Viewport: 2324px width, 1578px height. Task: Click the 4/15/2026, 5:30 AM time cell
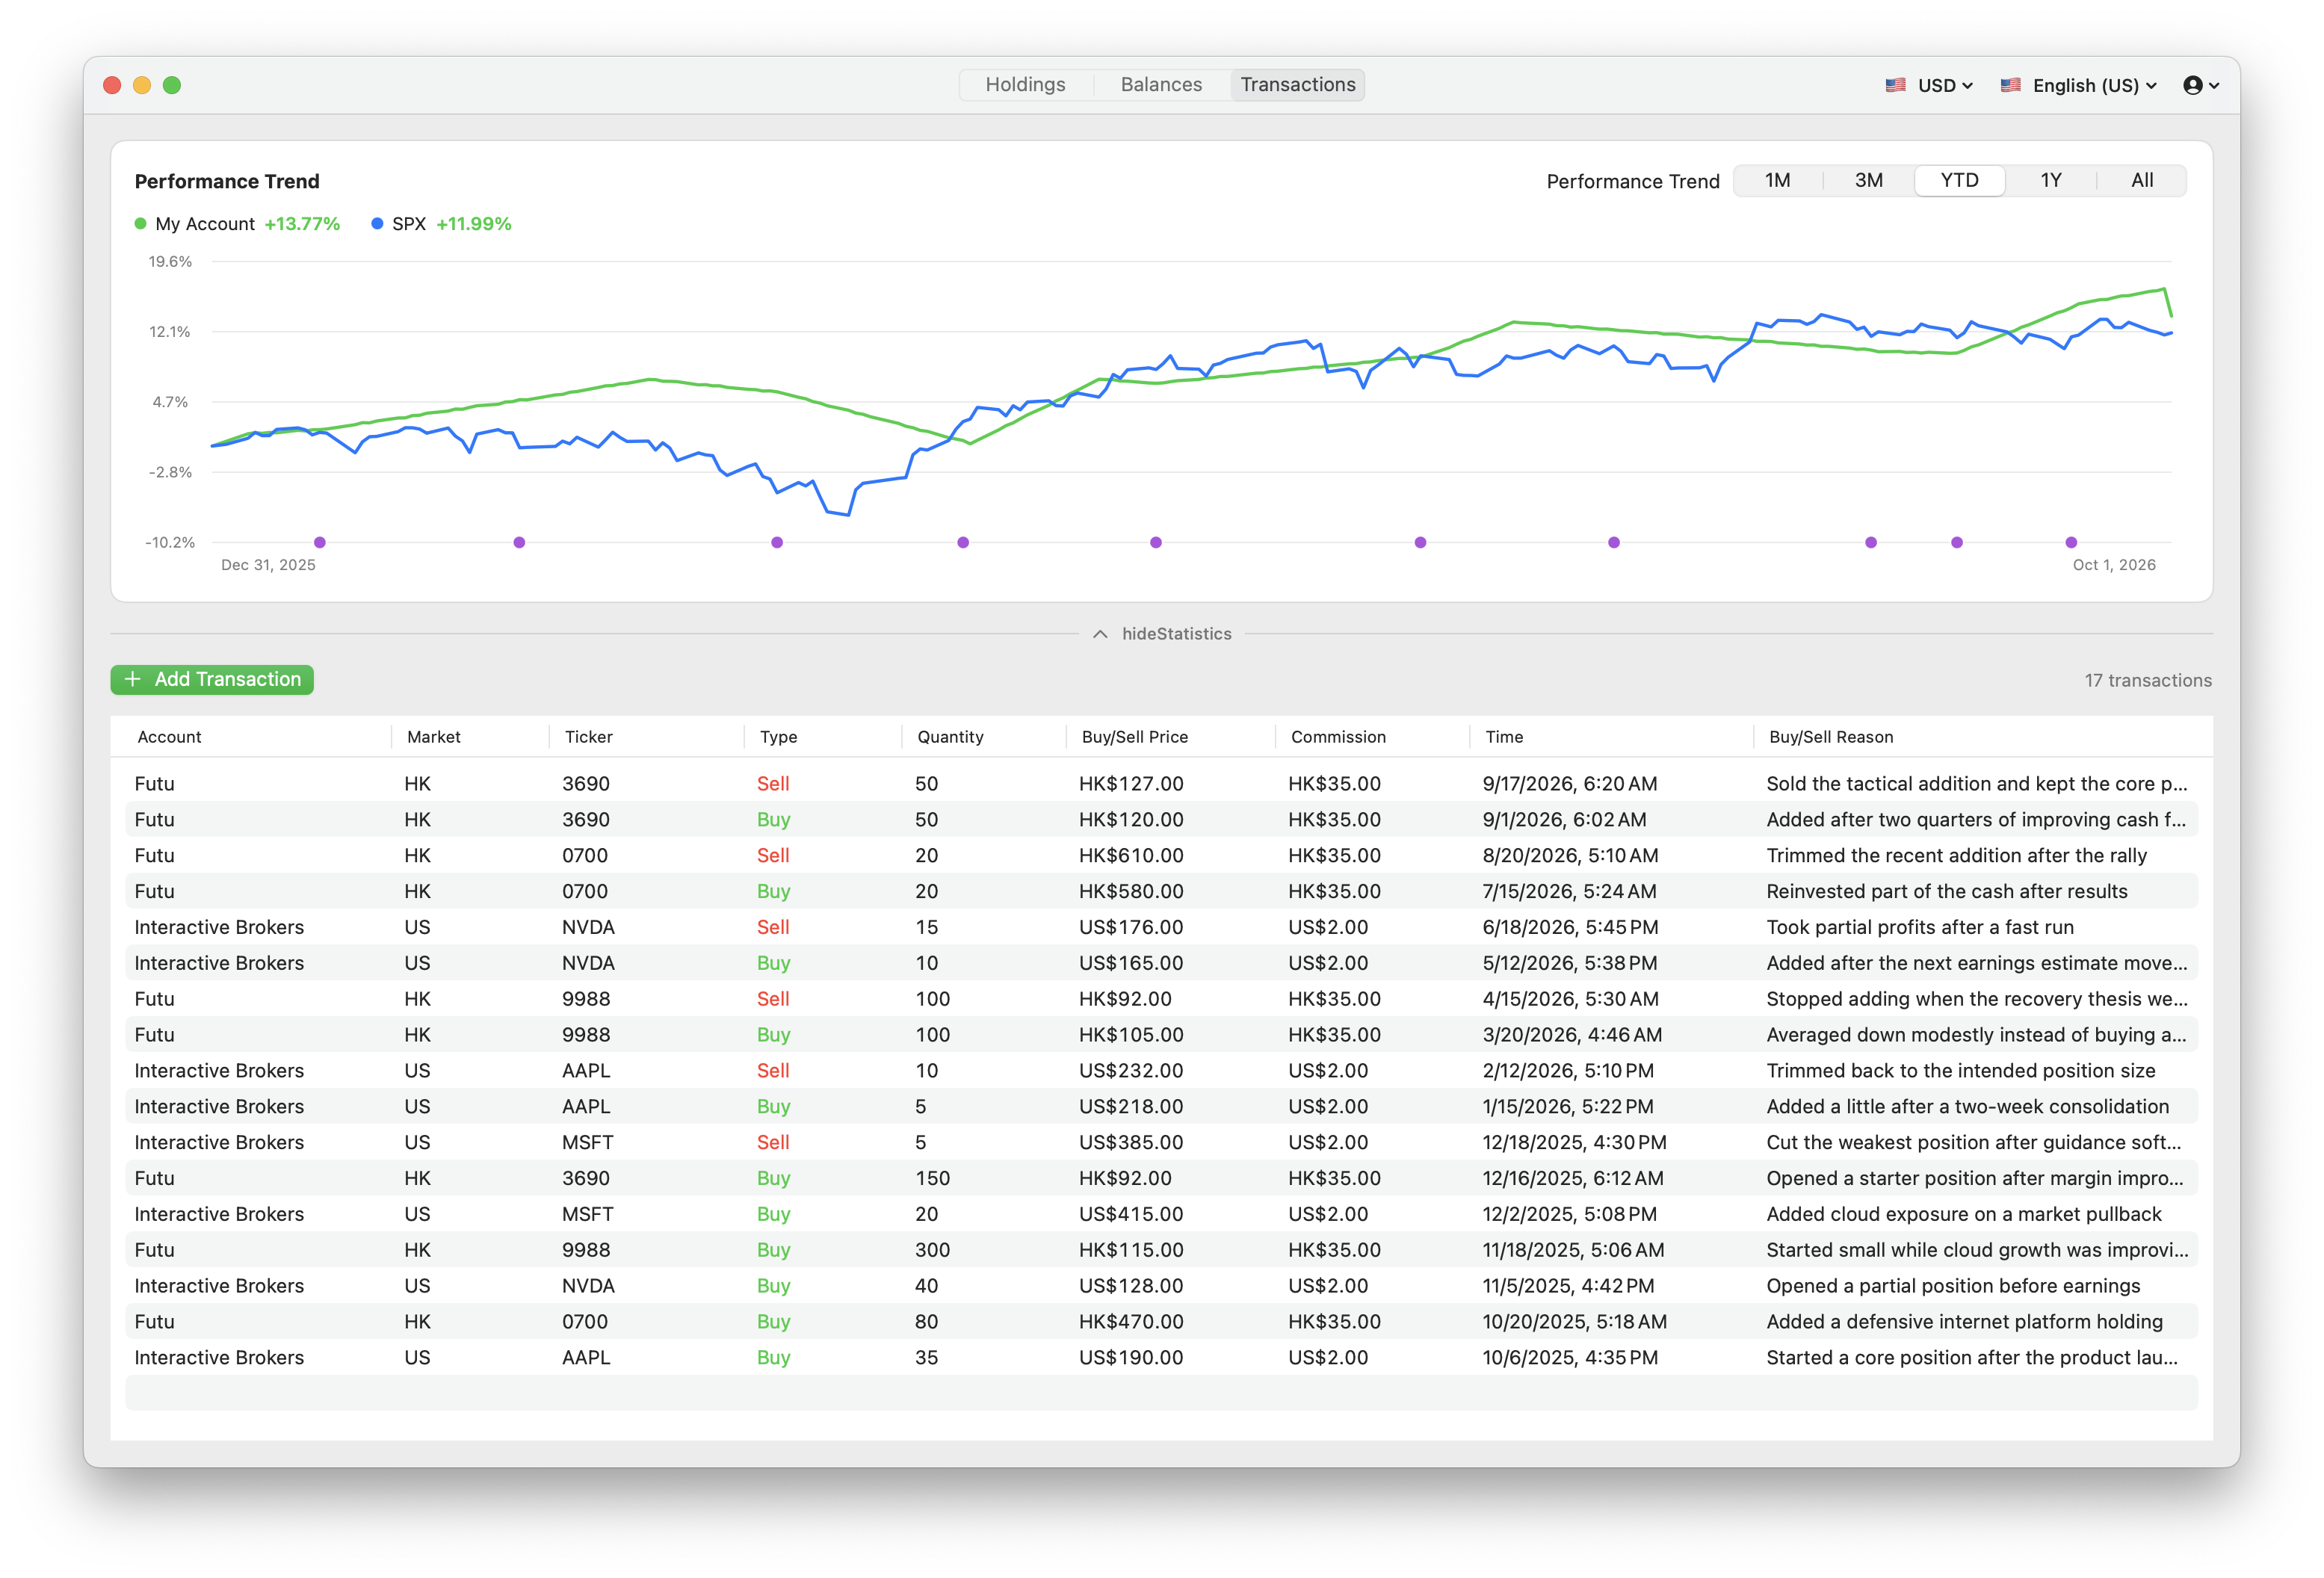tap(1570, 1000)
